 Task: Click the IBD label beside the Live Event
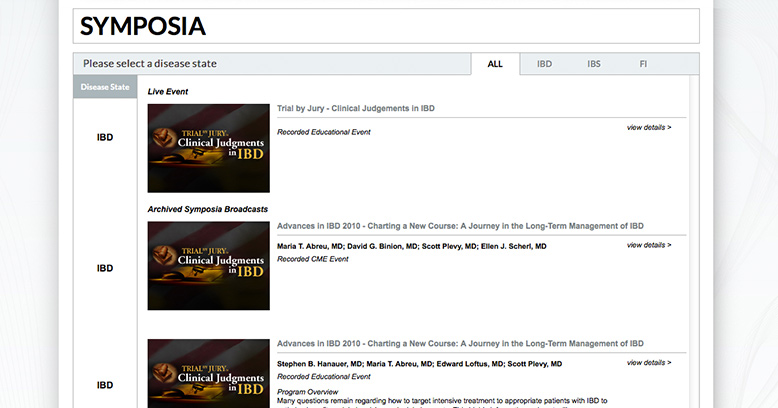pyautogui.click(x=105, y=138)
